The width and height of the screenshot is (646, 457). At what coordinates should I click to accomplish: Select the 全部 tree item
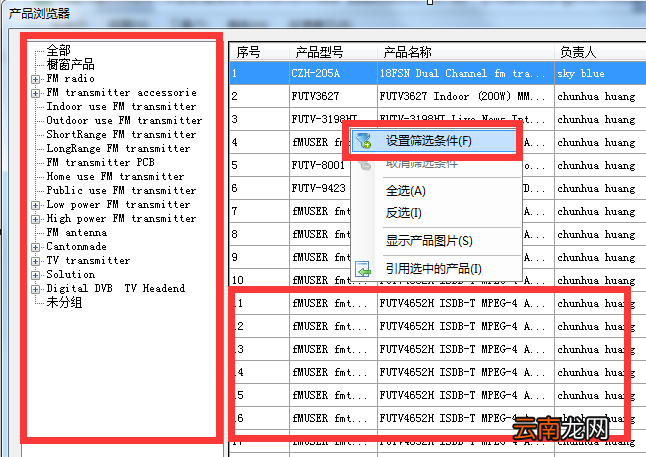pyautogui.click(x=58, y=50)
